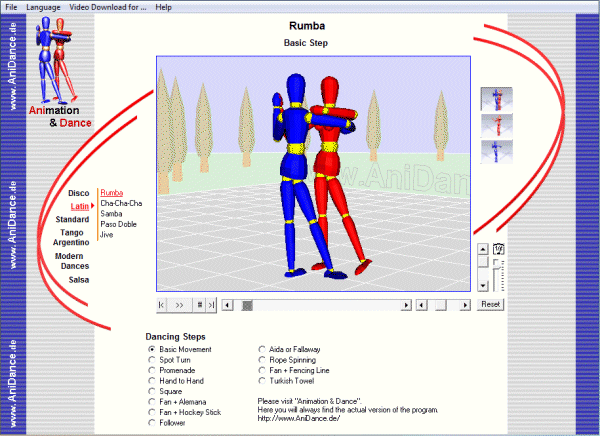
Task: Select the Turkish Towel radio button
Action: click(x=263, y=381)
